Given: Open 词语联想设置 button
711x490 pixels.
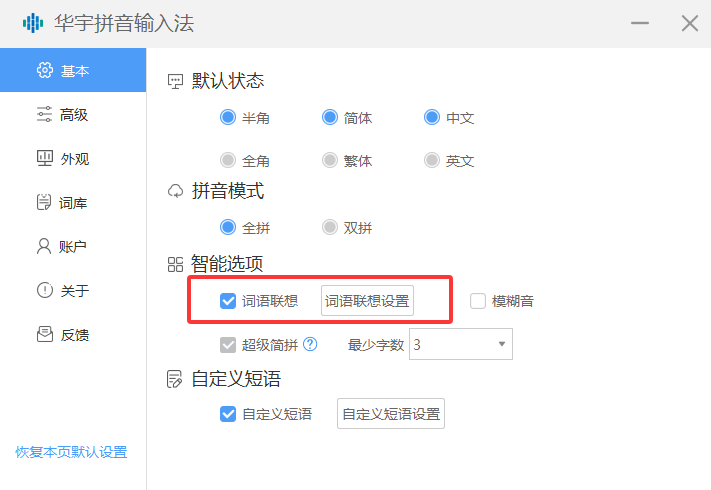Looking at the screenshot, I should pos(367,301).
